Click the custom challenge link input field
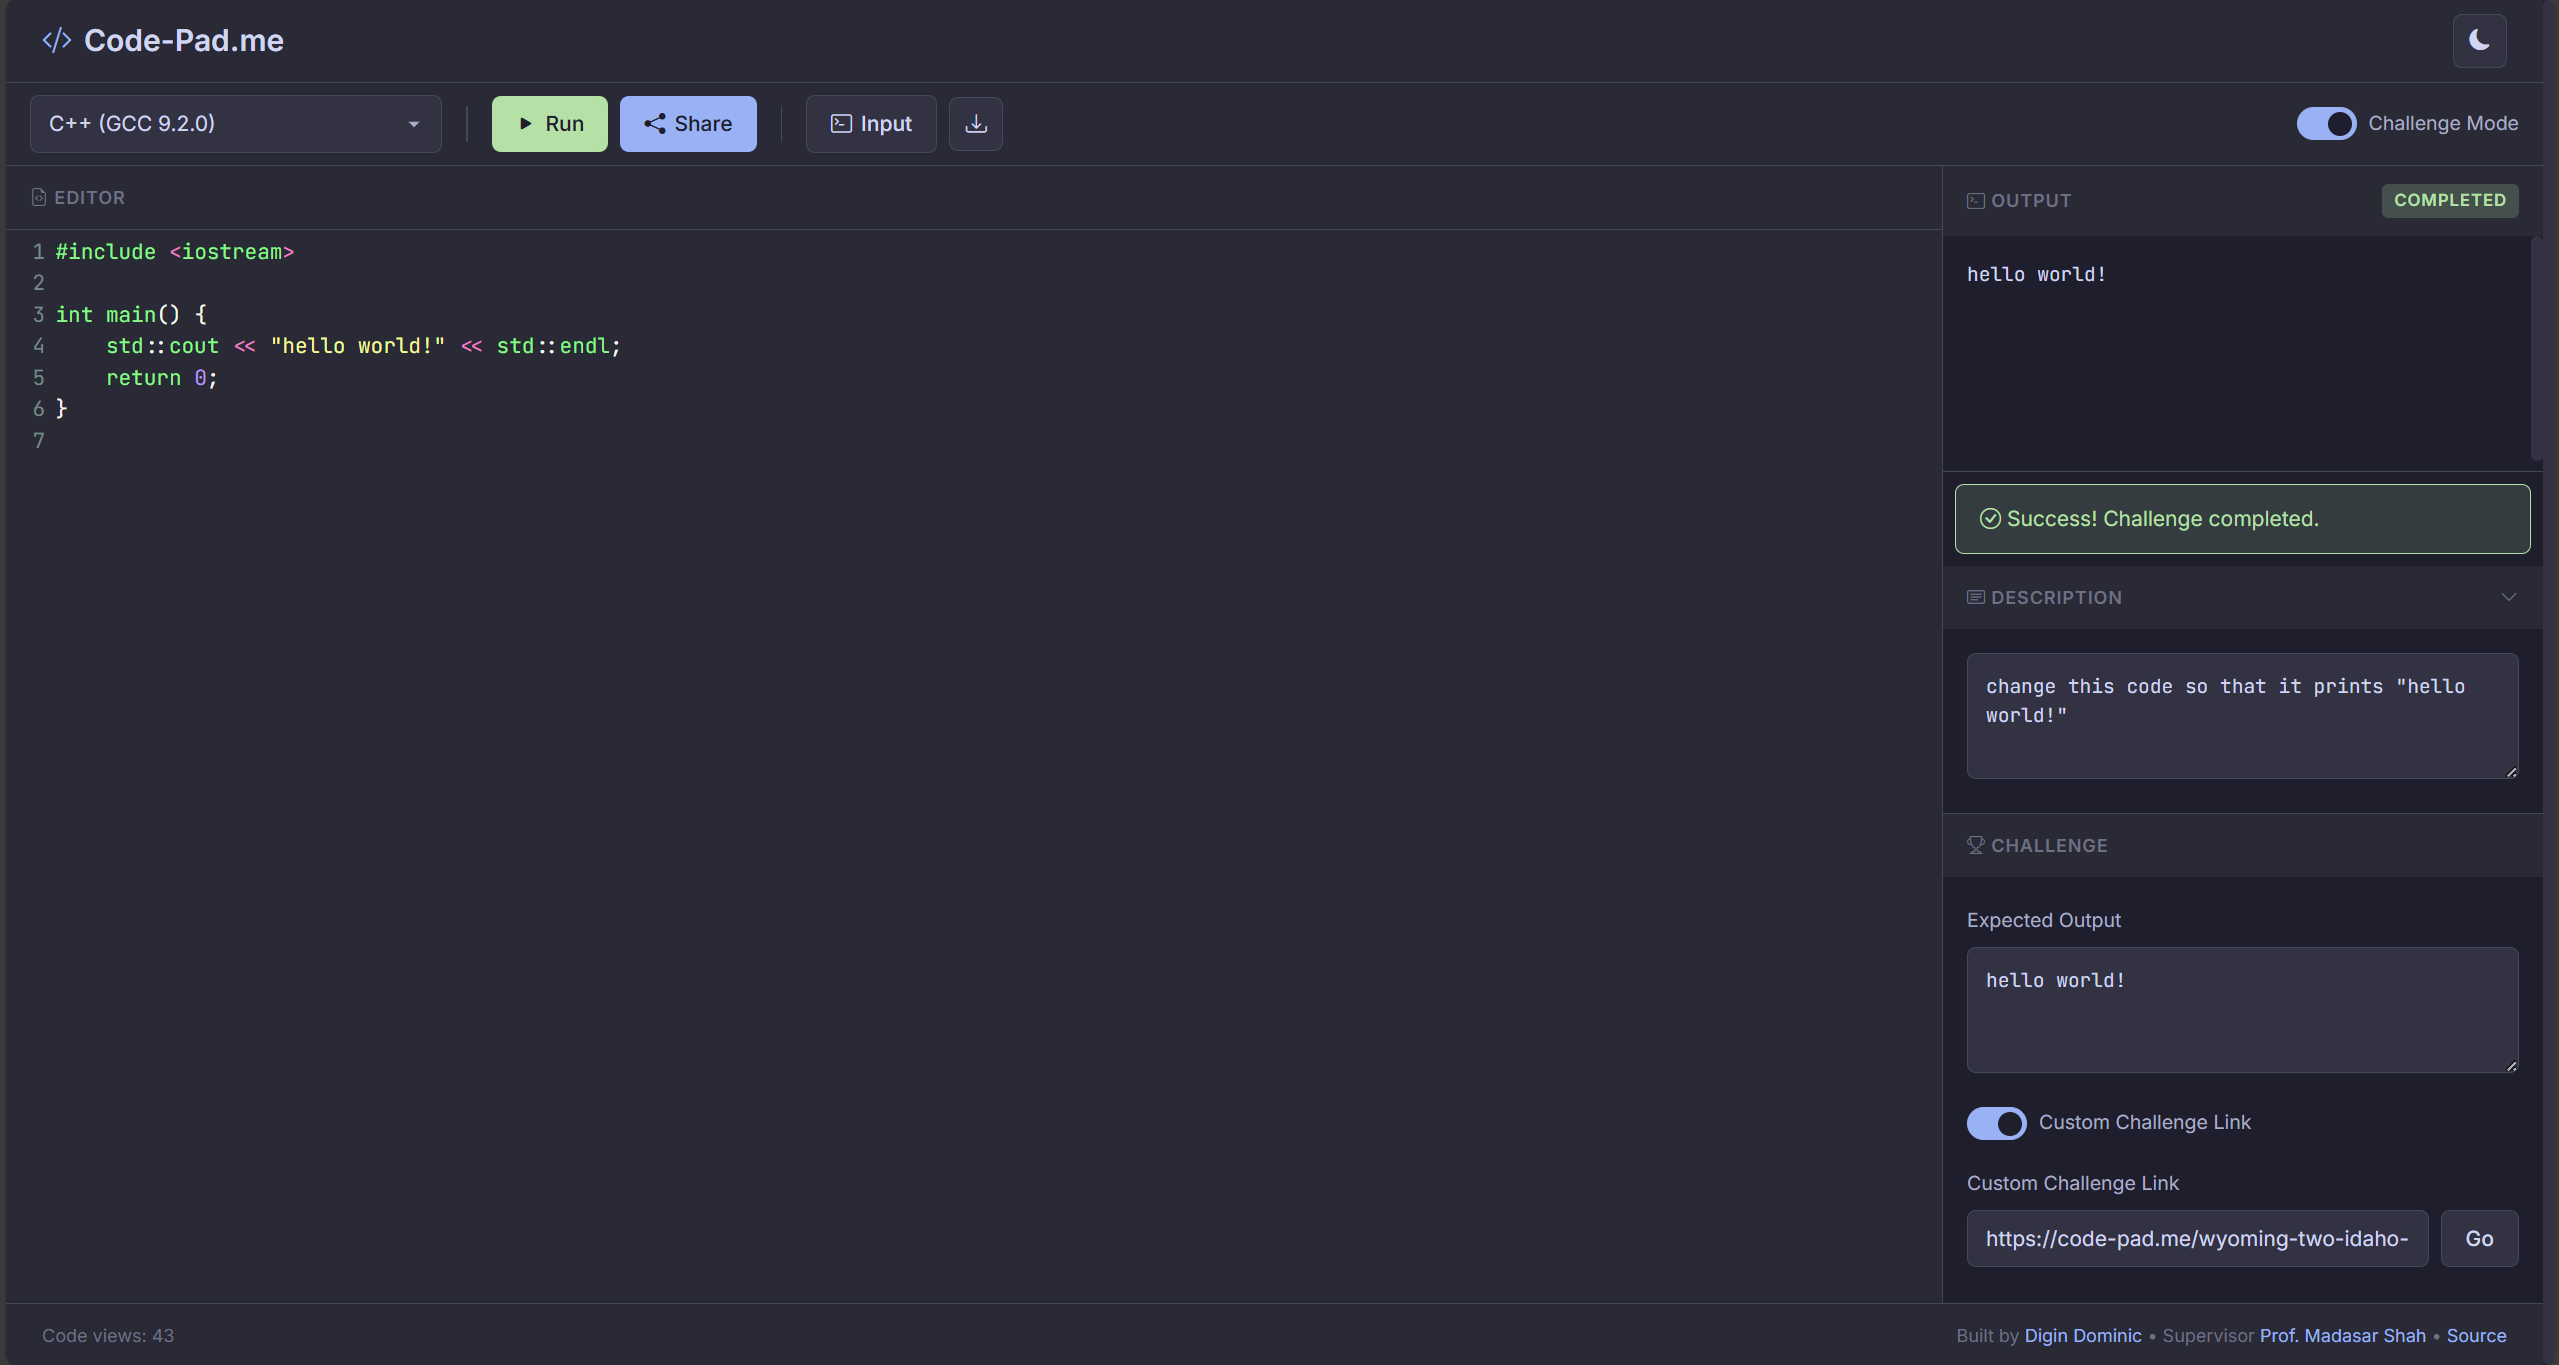 [2196, 1238]
